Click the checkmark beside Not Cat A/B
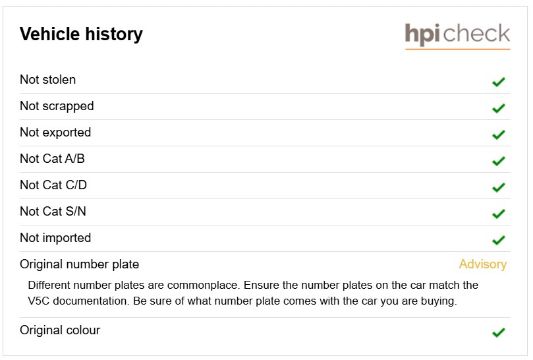The image size is (533, 360). point(499,161)
